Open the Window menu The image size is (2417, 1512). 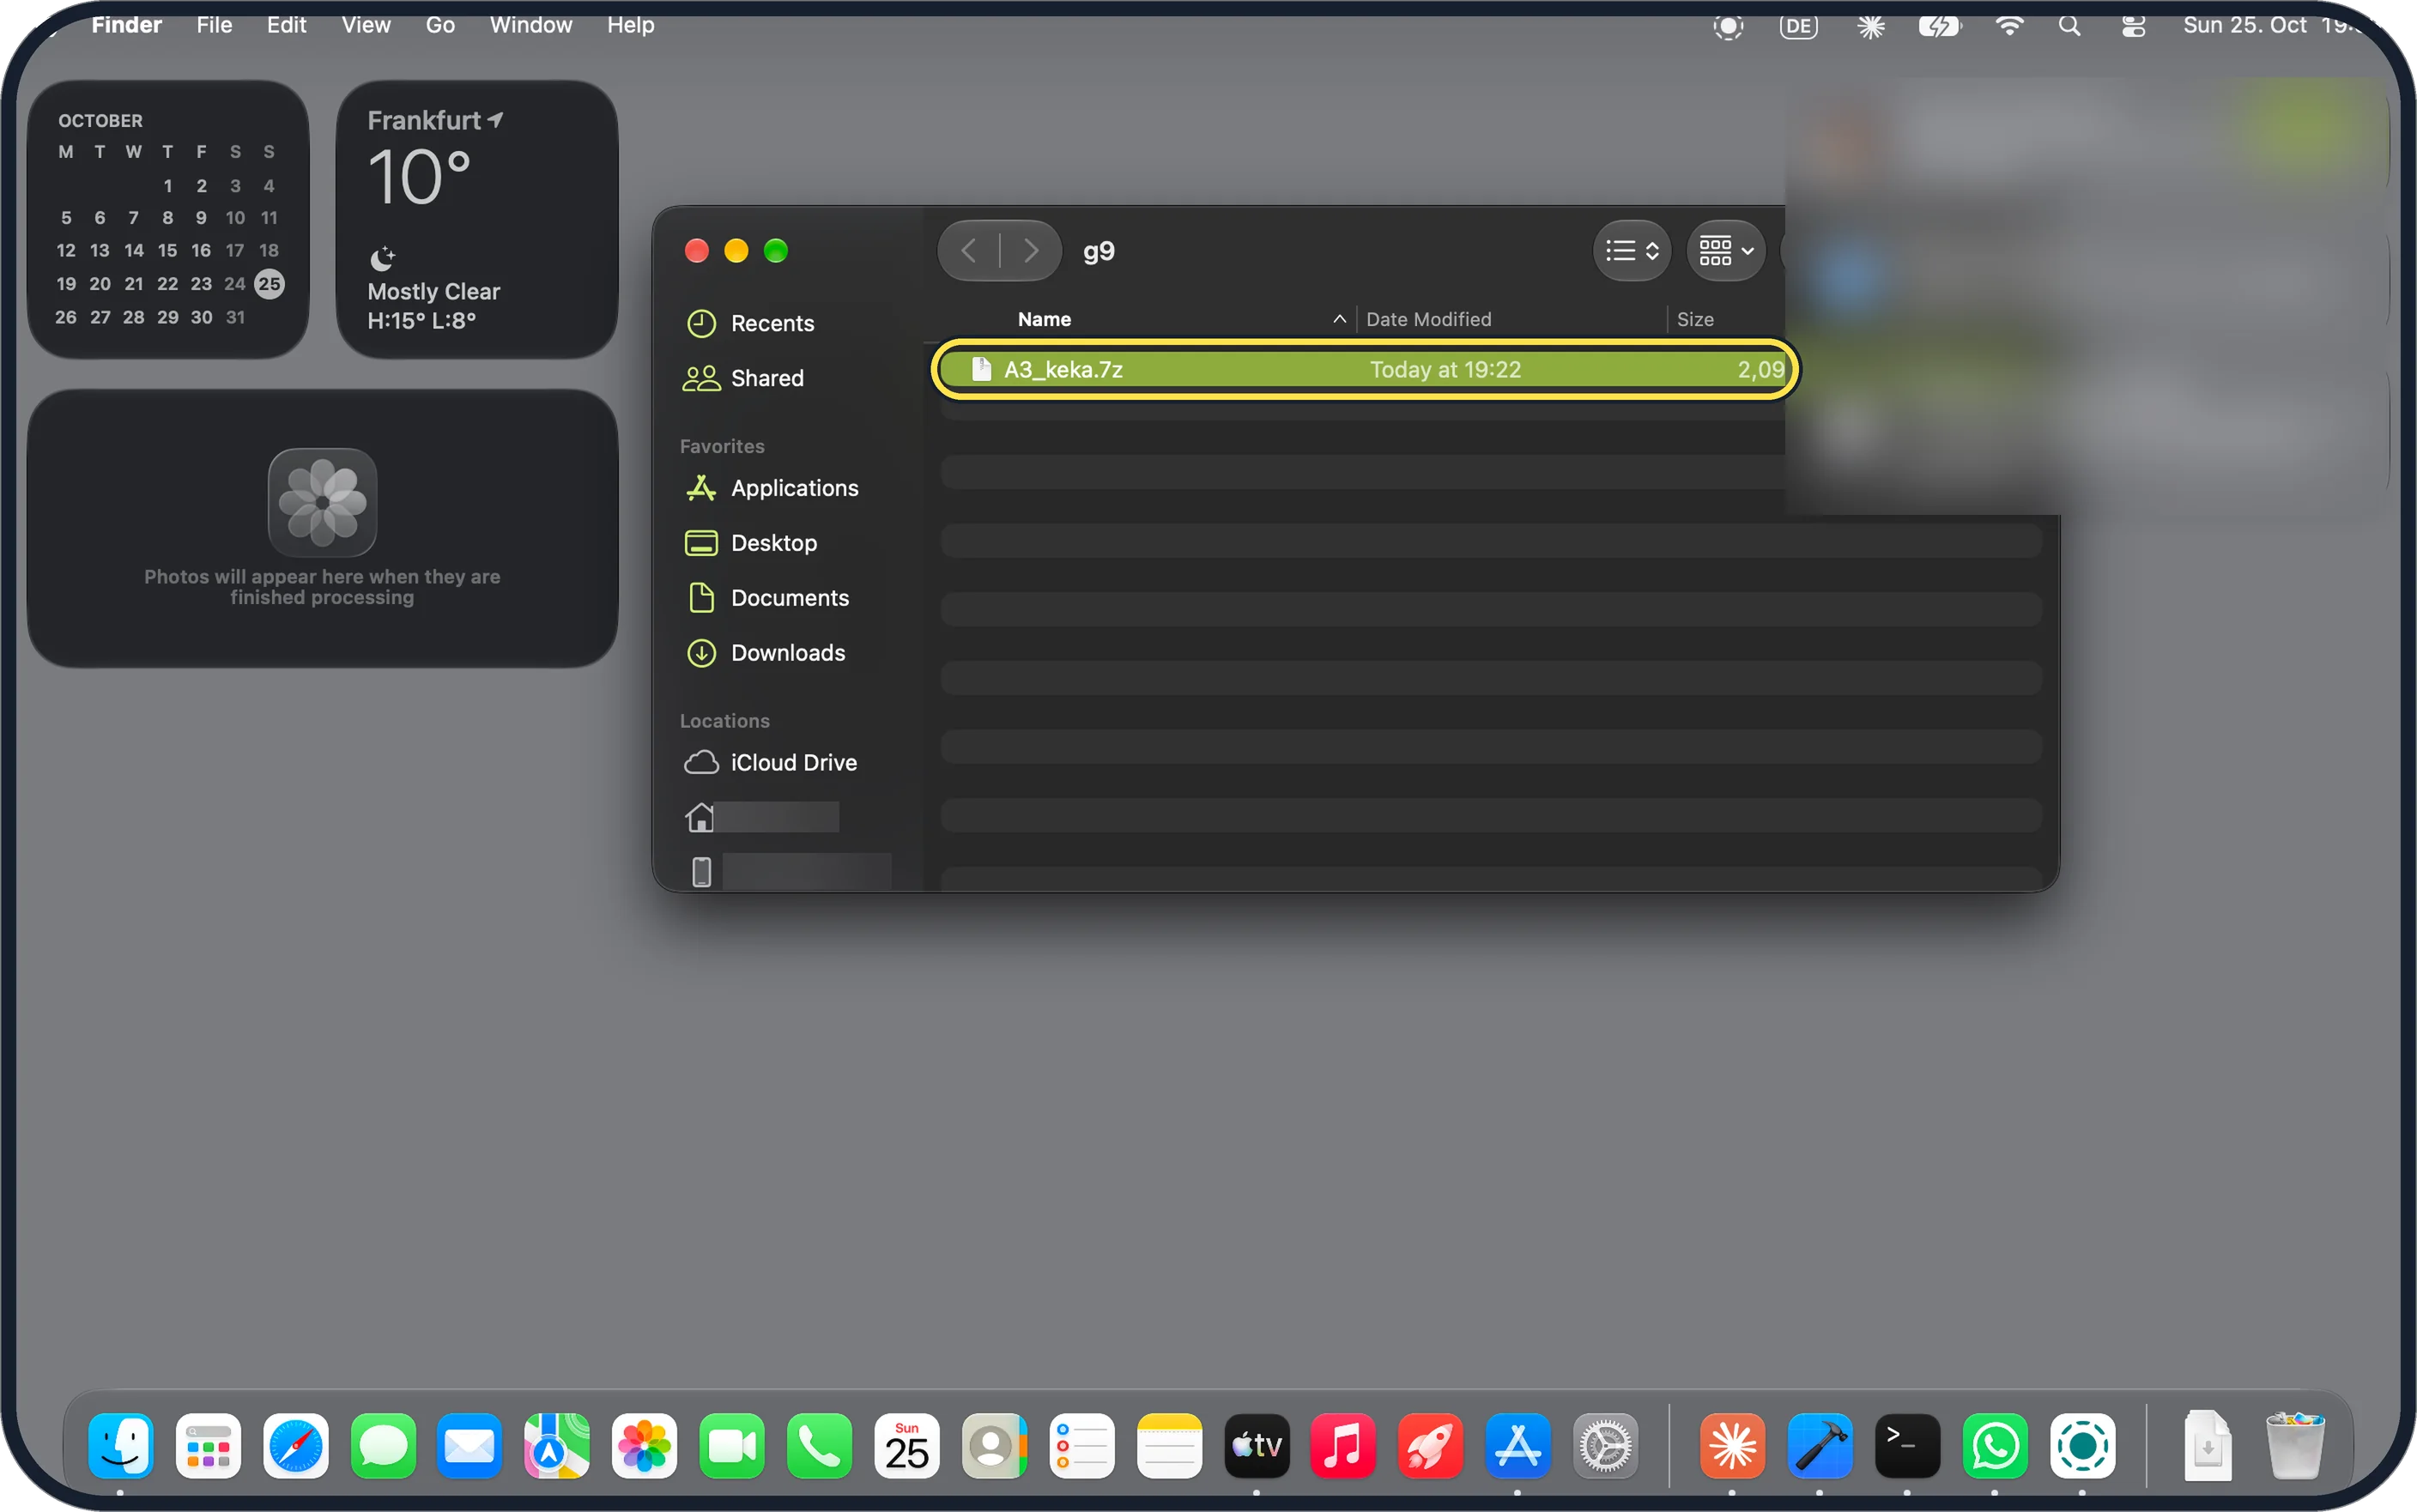click(x=531, y=25)
